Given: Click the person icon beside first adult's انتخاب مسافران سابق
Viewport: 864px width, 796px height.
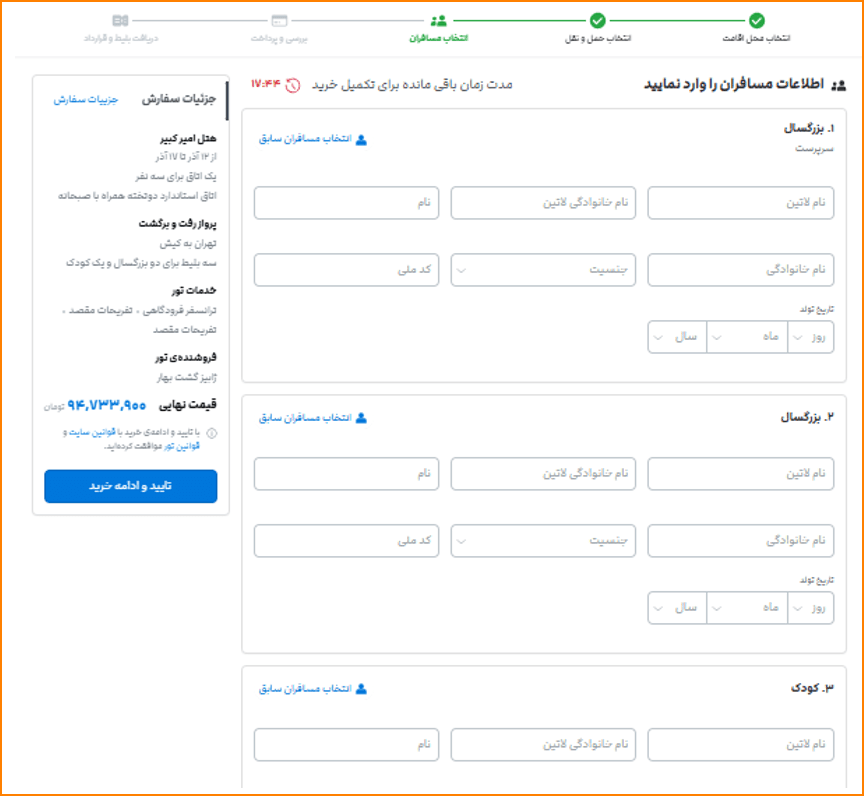Looking at the screenshot, I should point(361,139).
